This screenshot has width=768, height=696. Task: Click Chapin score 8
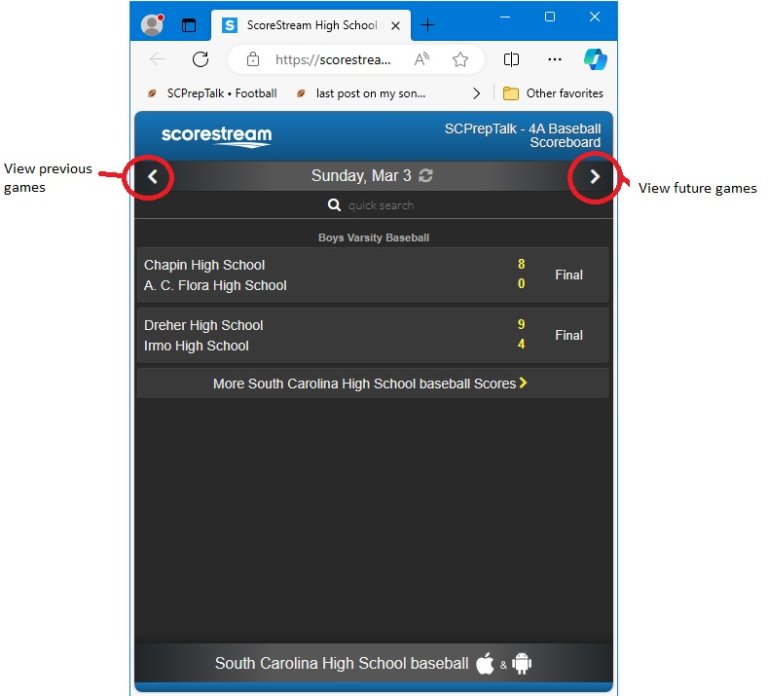521,264
